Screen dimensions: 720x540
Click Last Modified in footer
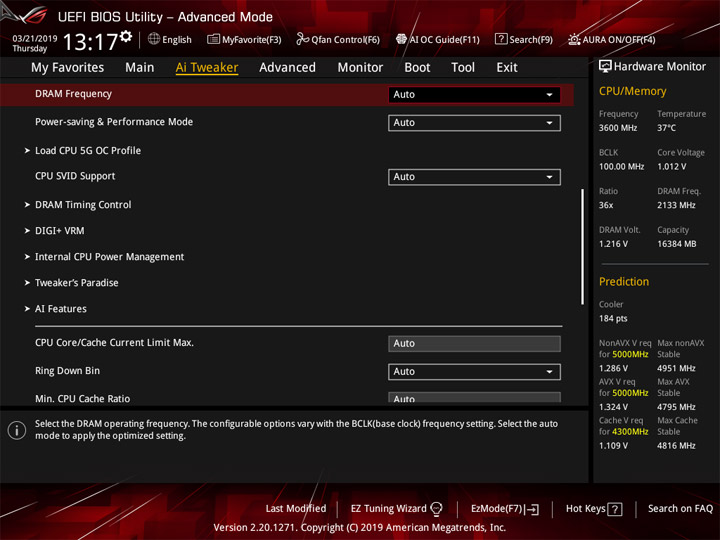pyautogui.click(x=296, y=509)
